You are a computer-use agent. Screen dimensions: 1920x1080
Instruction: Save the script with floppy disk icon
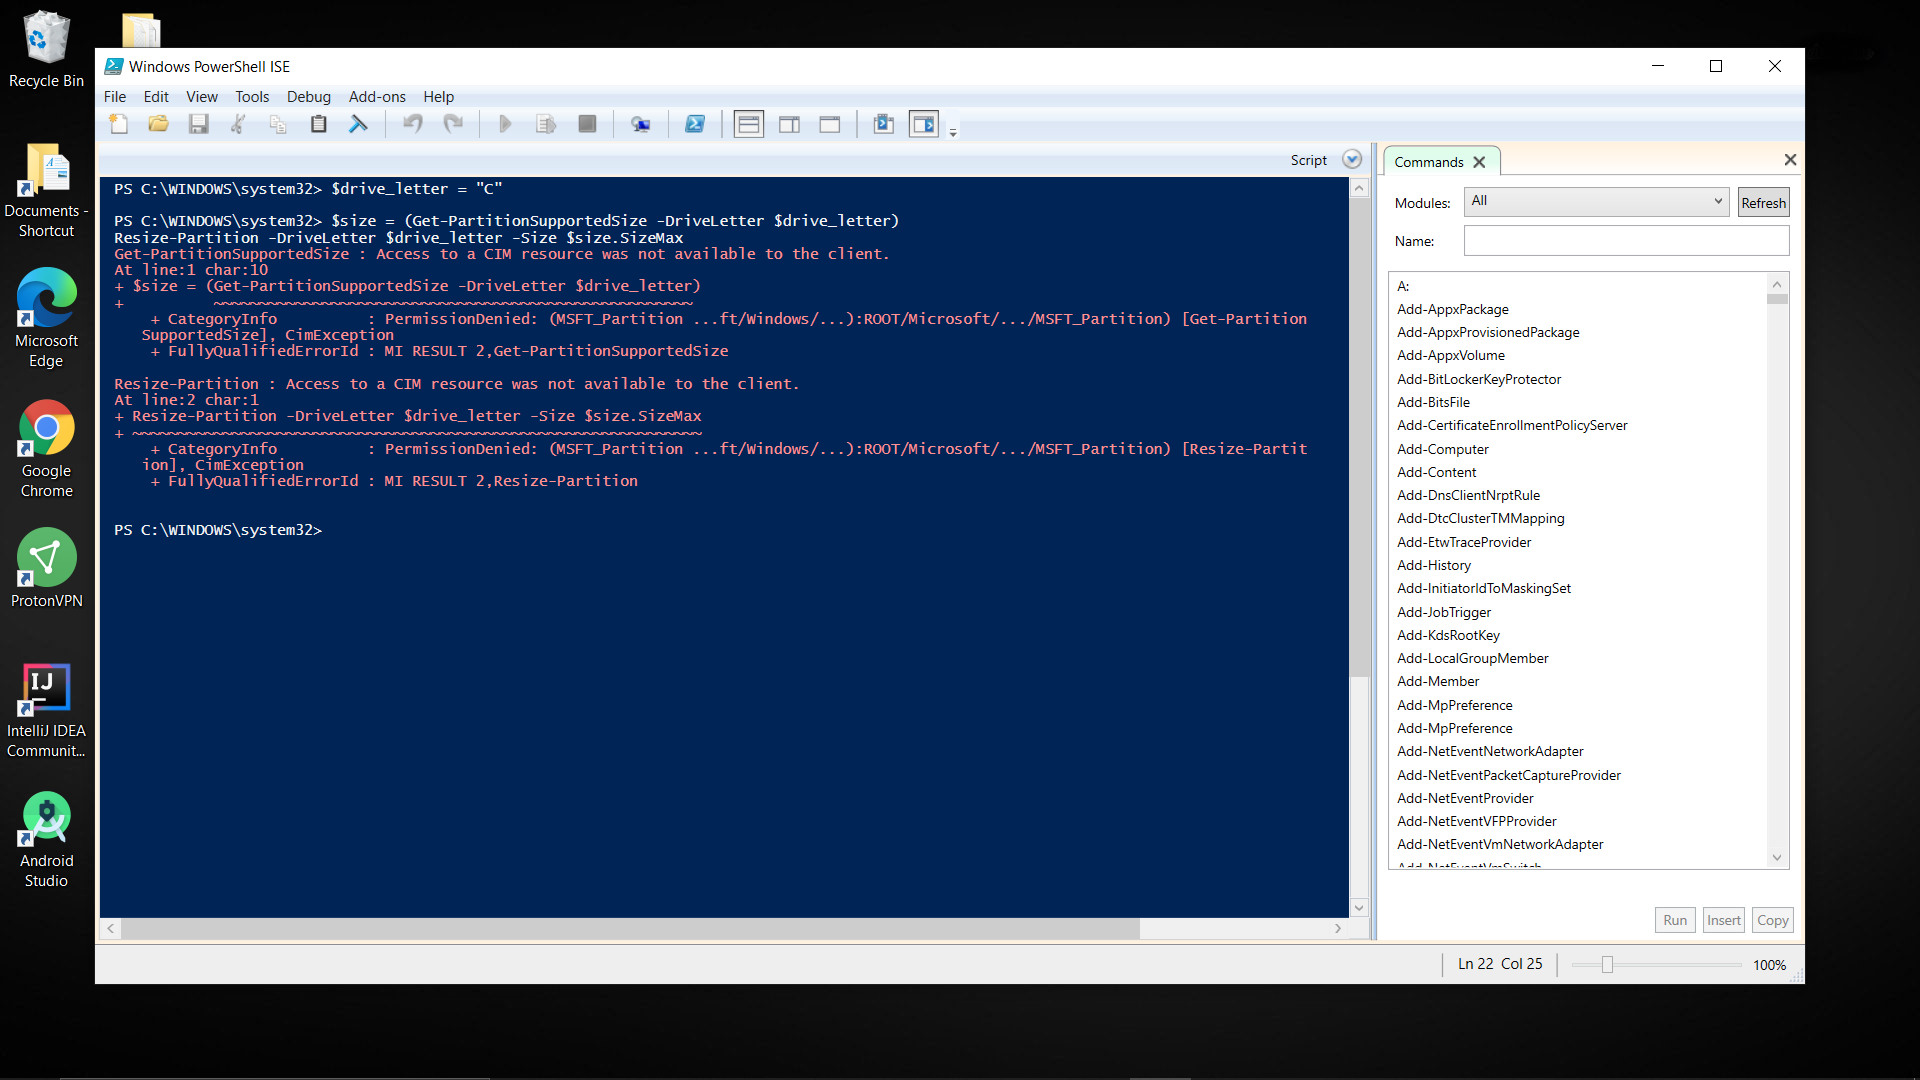[199, 124]
